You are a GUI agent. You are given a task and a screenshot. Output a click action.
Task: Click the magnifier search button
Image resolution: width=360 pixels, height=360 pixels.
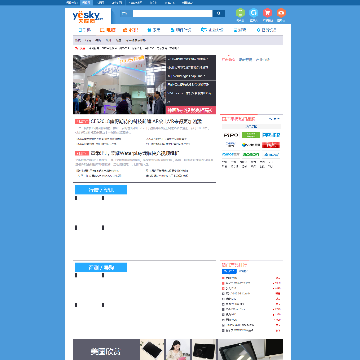click(219, 13)
